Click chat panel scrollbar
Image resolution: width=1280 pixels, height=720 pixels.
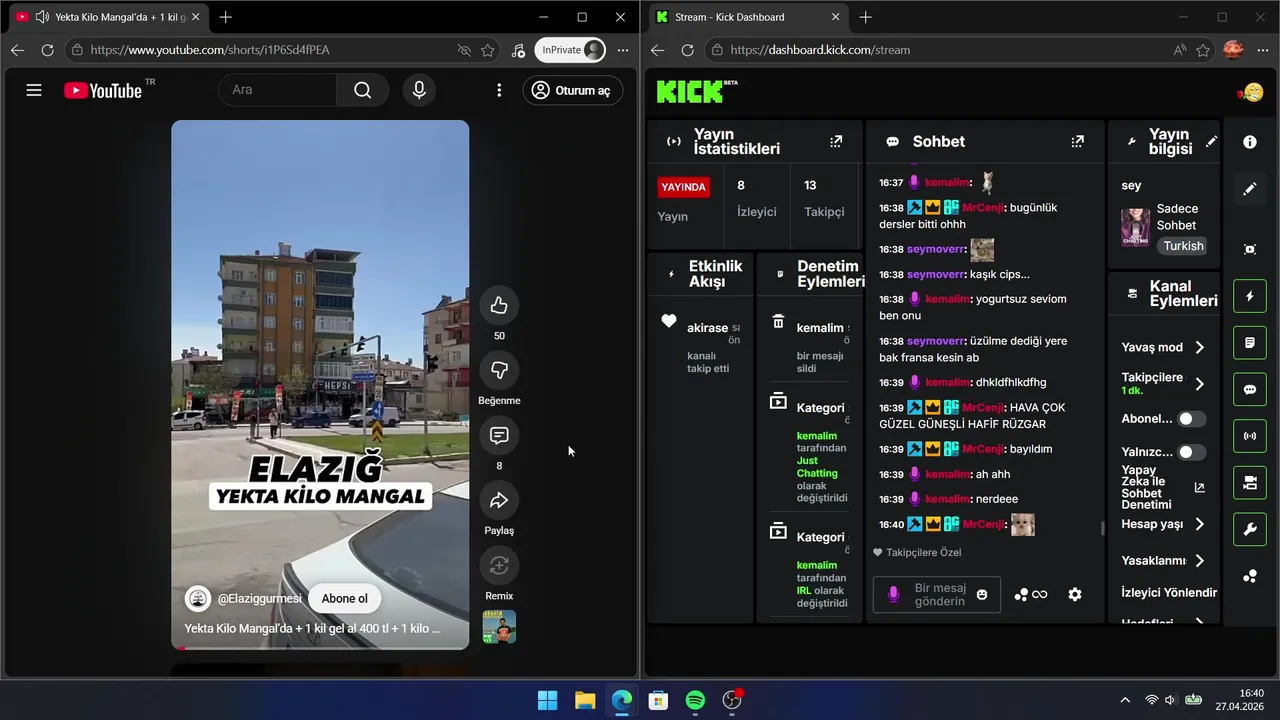click(1103, 527)
